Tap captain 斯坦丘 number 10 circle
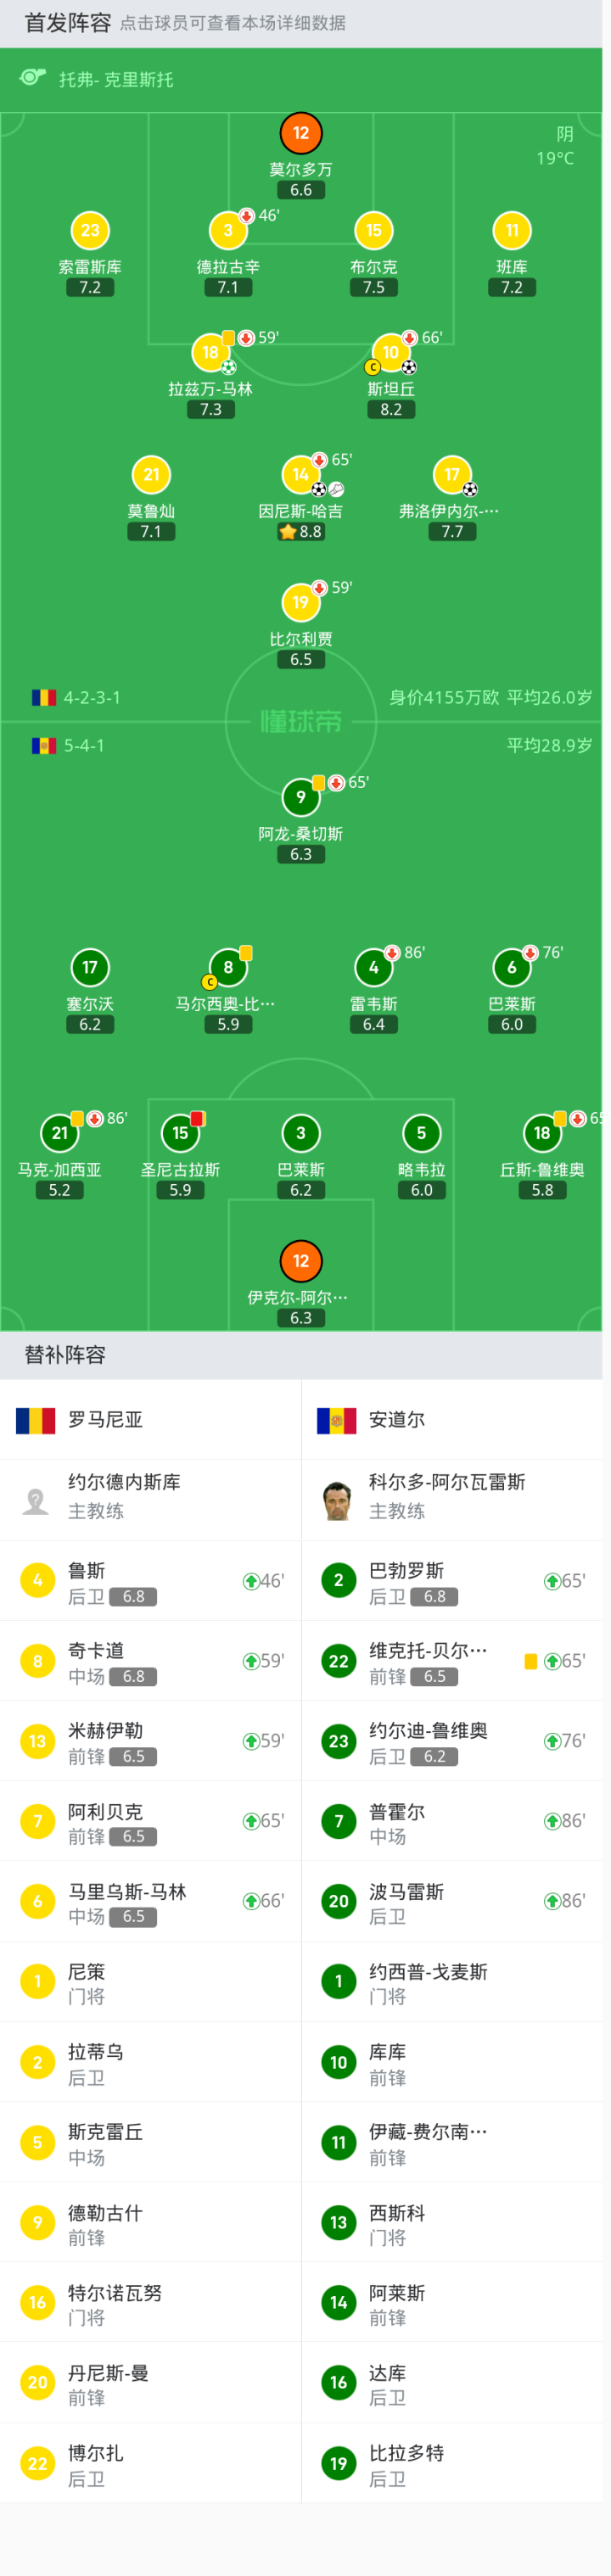This screenshot has height=2576, width=611. click(x=391, y=352)
